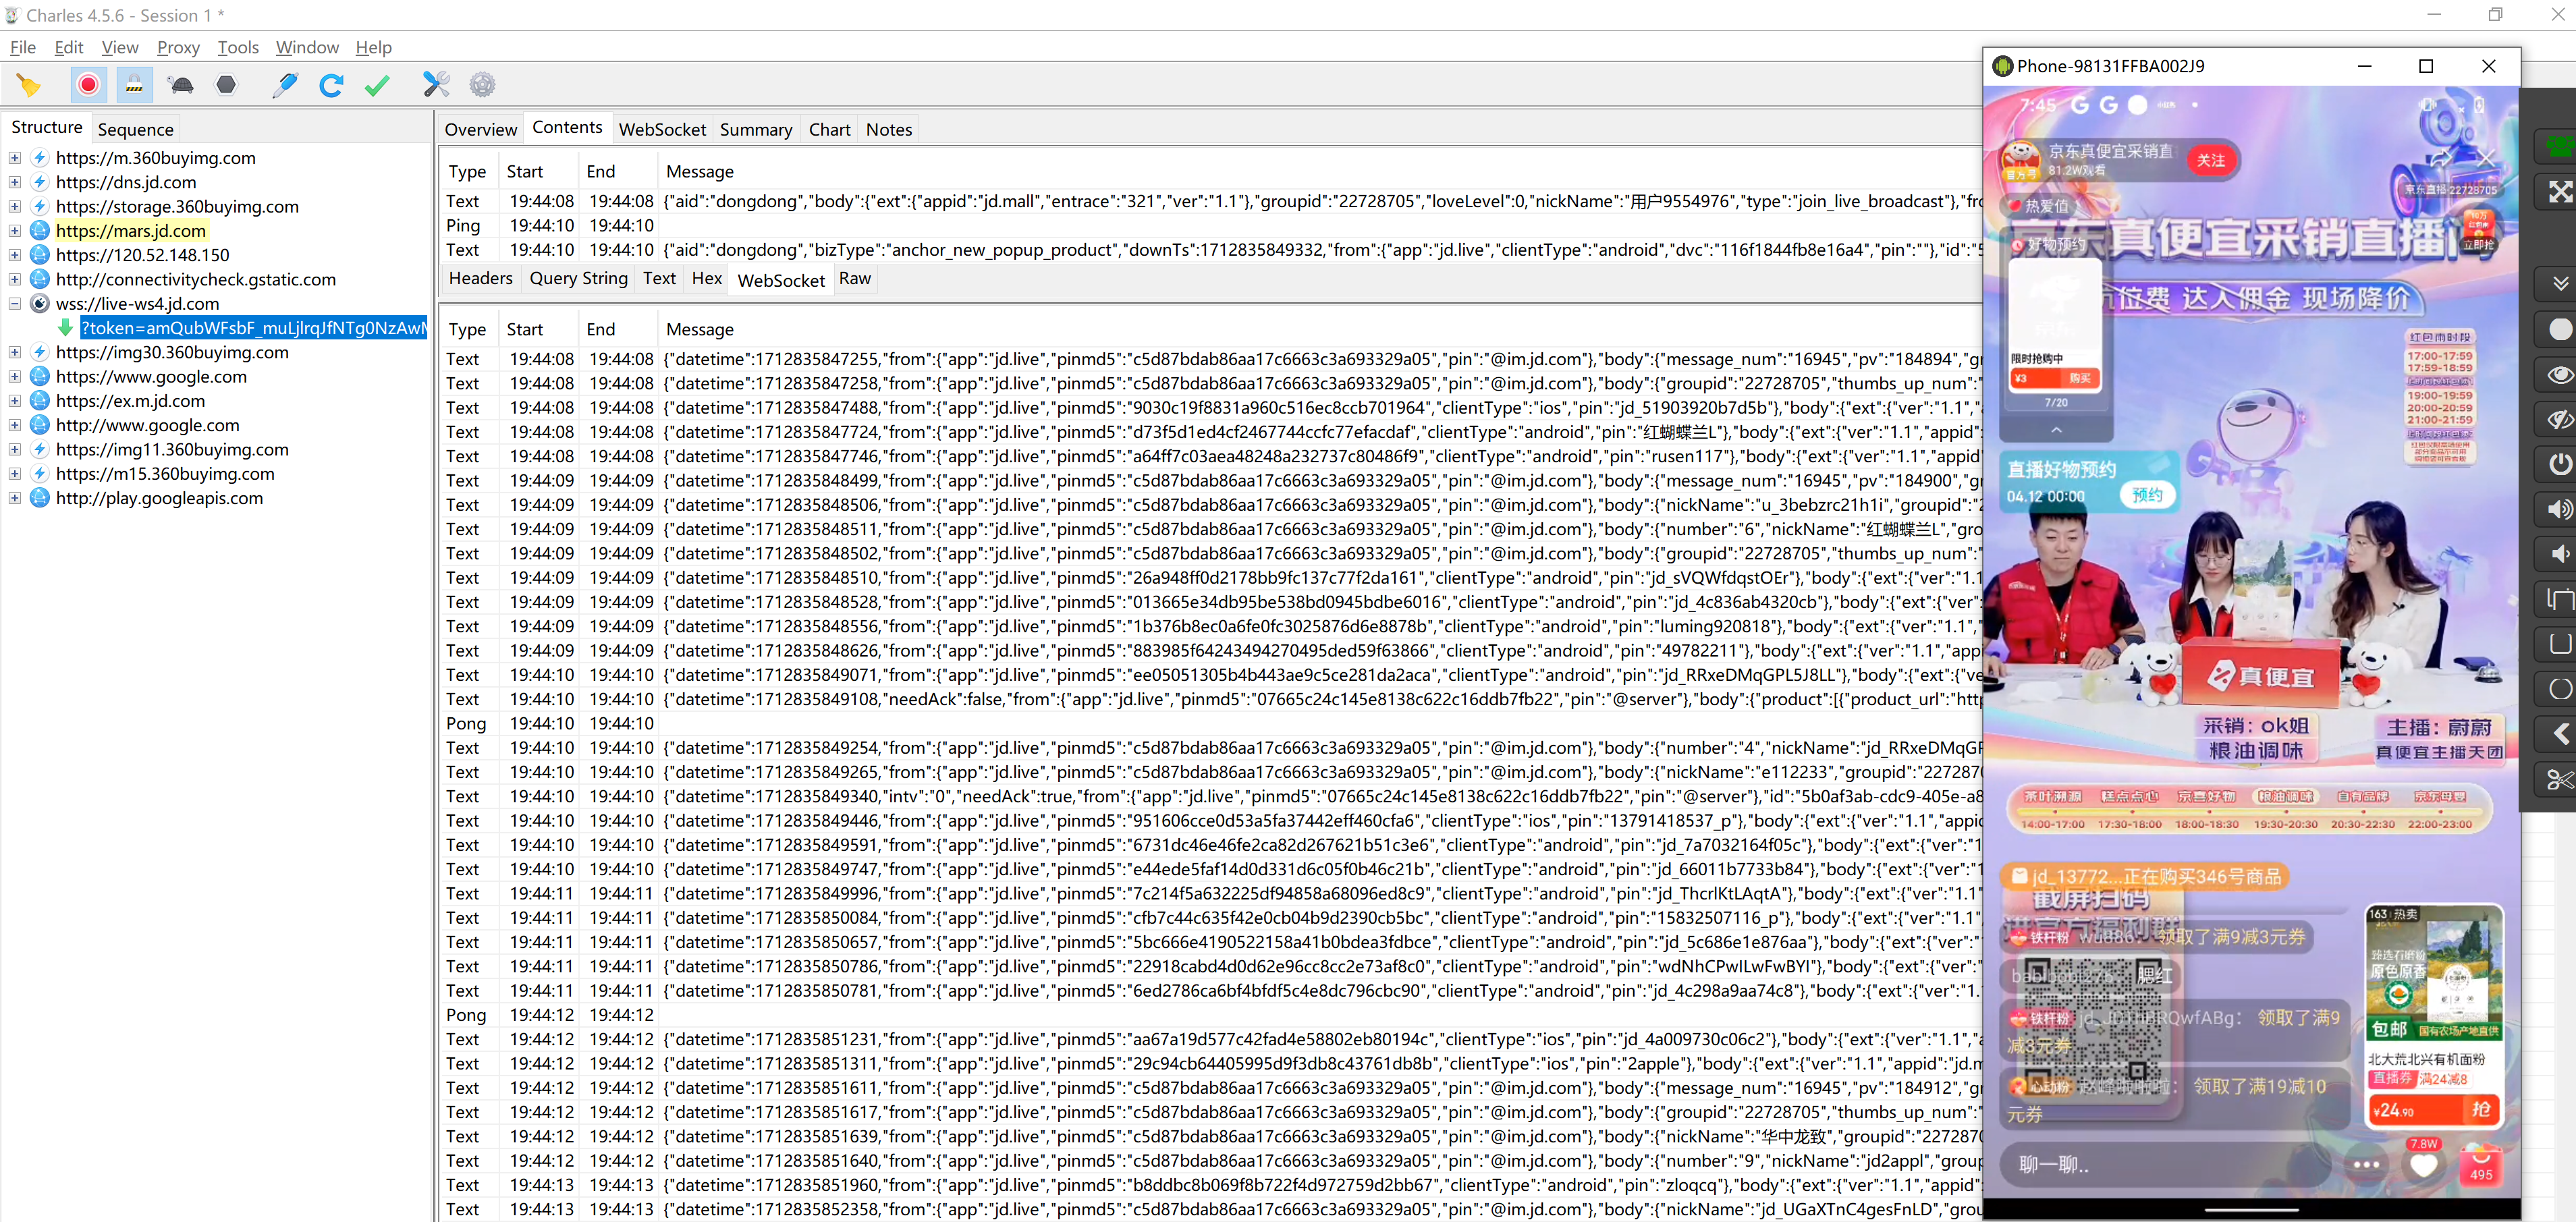The width and height of the screenshot is (2576, 1222).
Task: Collapse the wss://live-ws4.jd.com node
Action: pos(15,304)
